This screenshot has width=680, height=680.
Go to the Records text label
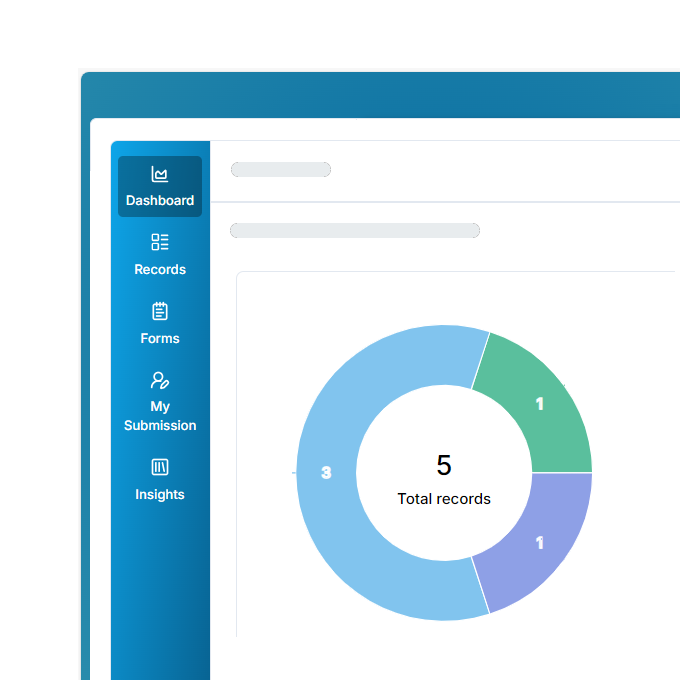[x=160, y=269]
